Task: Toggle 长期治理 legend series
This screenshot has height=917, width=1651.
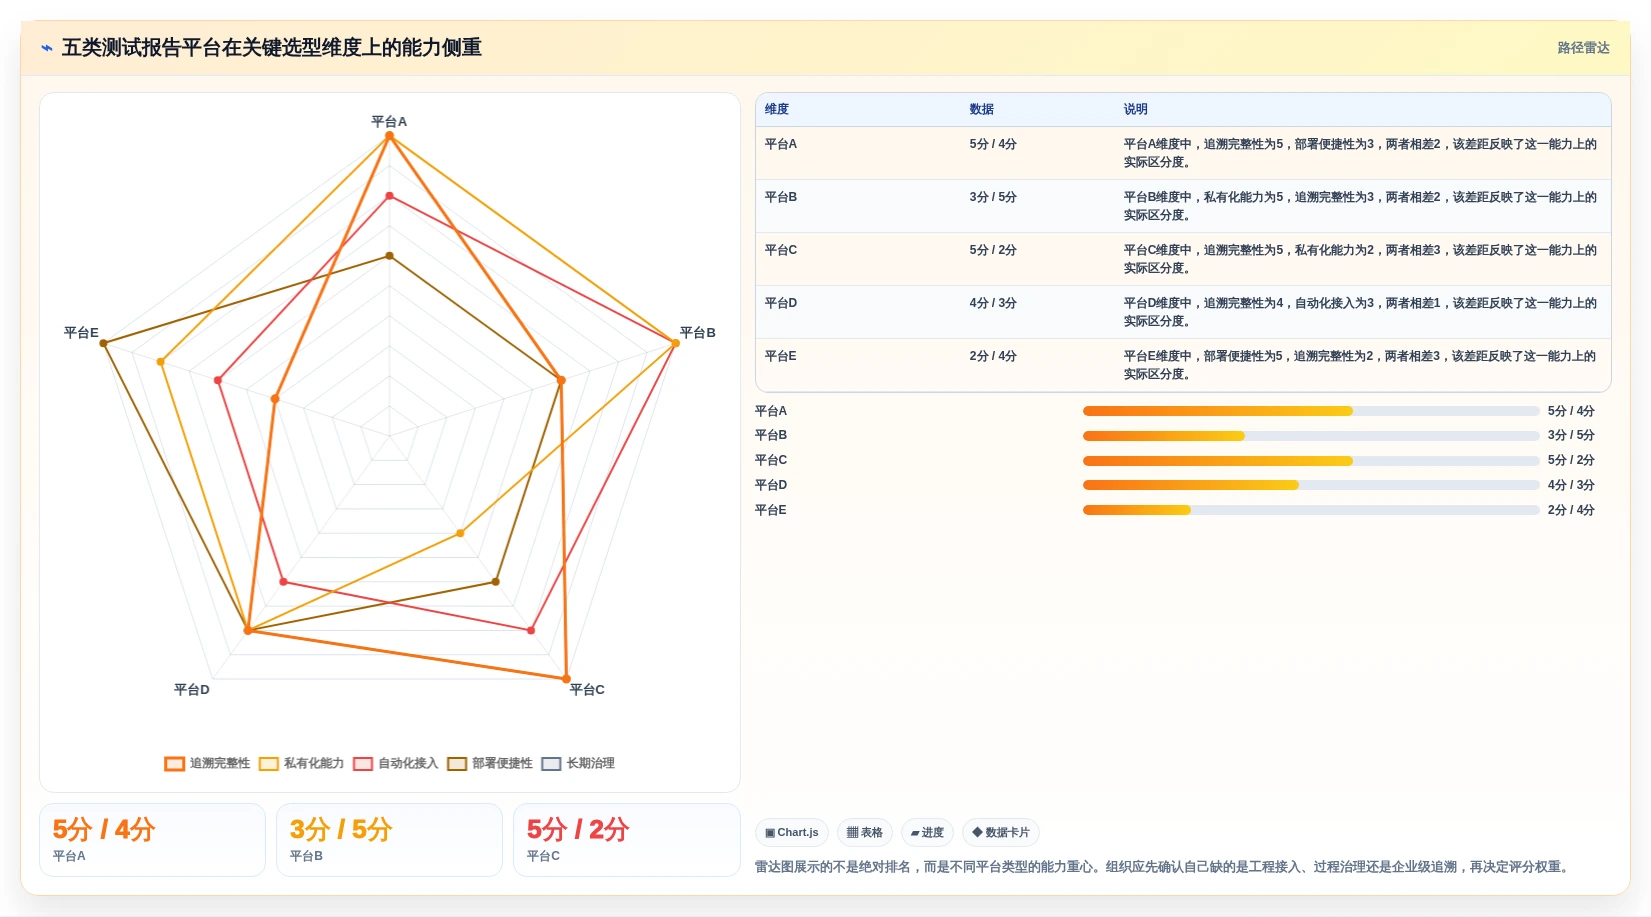Action: tap(578, 763)
